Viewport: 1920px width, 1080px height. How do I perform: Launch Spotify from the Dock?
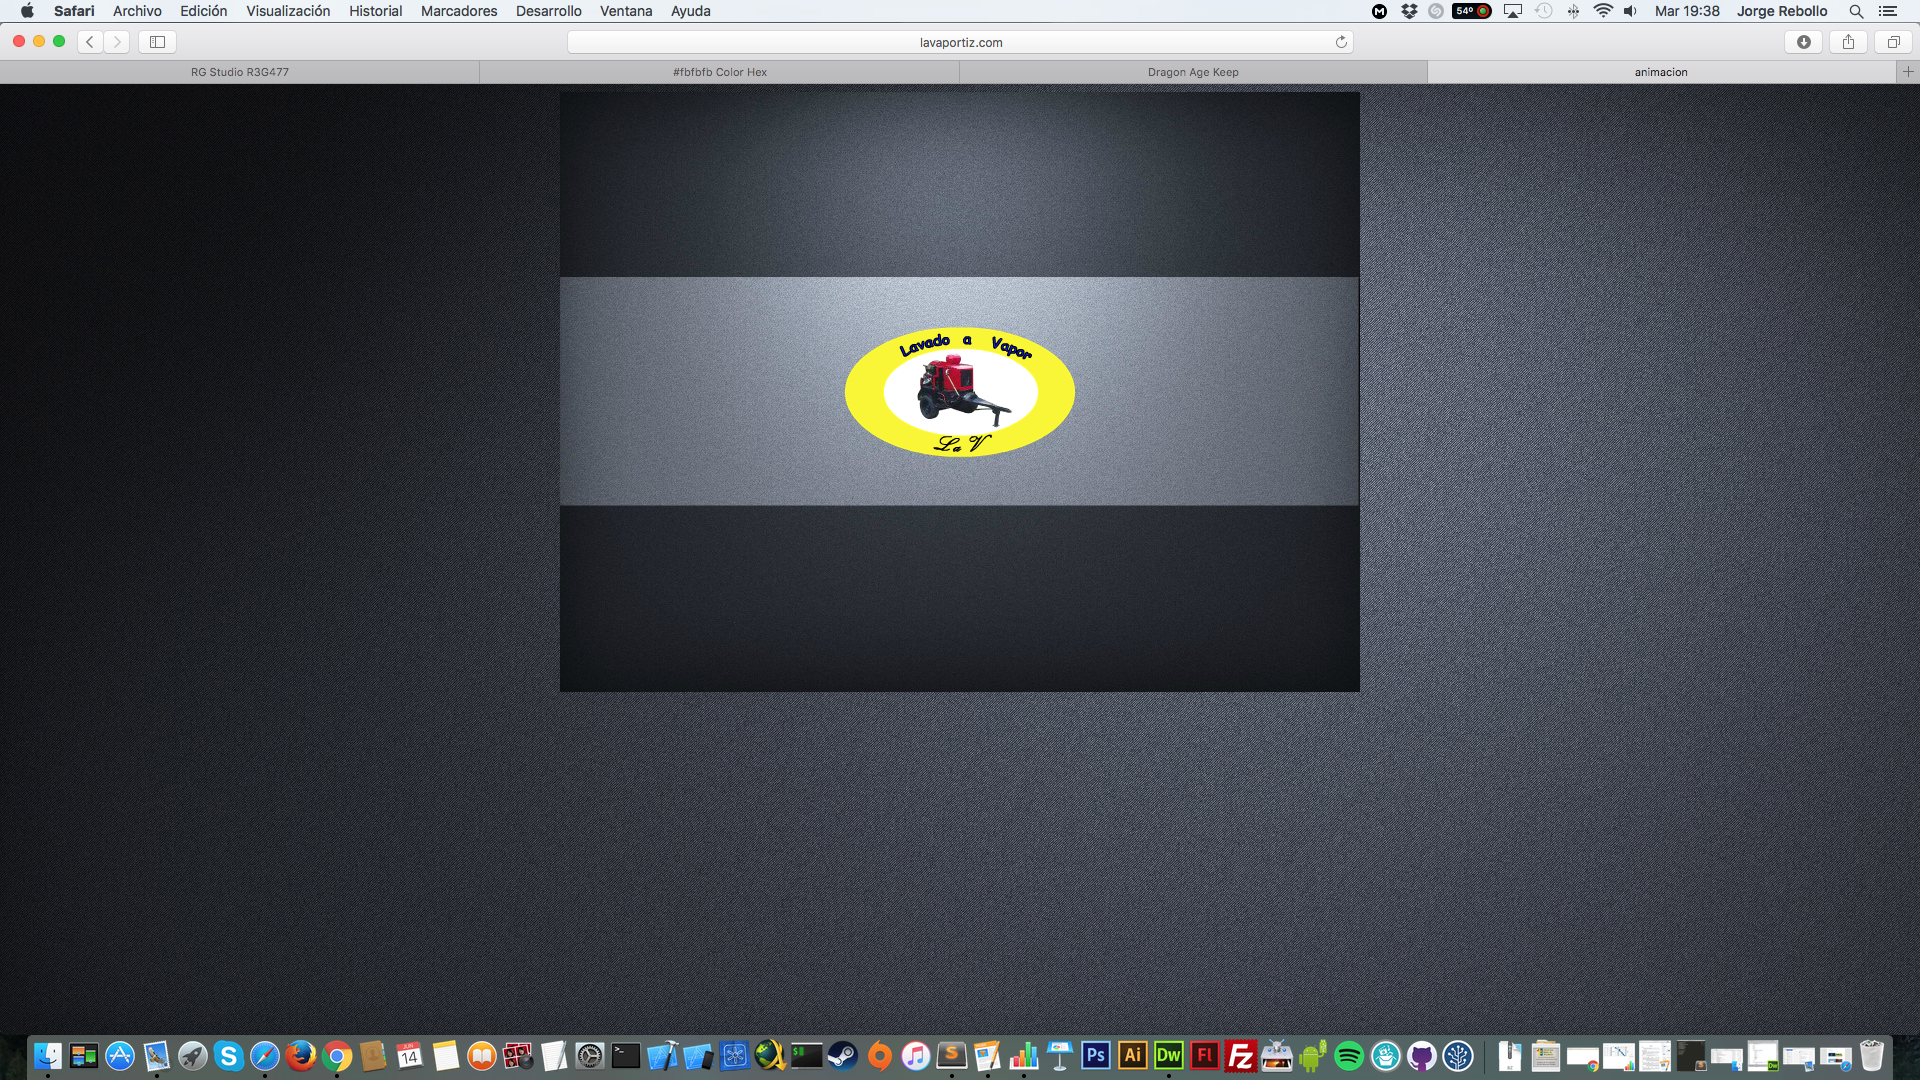point(1349,1055)
